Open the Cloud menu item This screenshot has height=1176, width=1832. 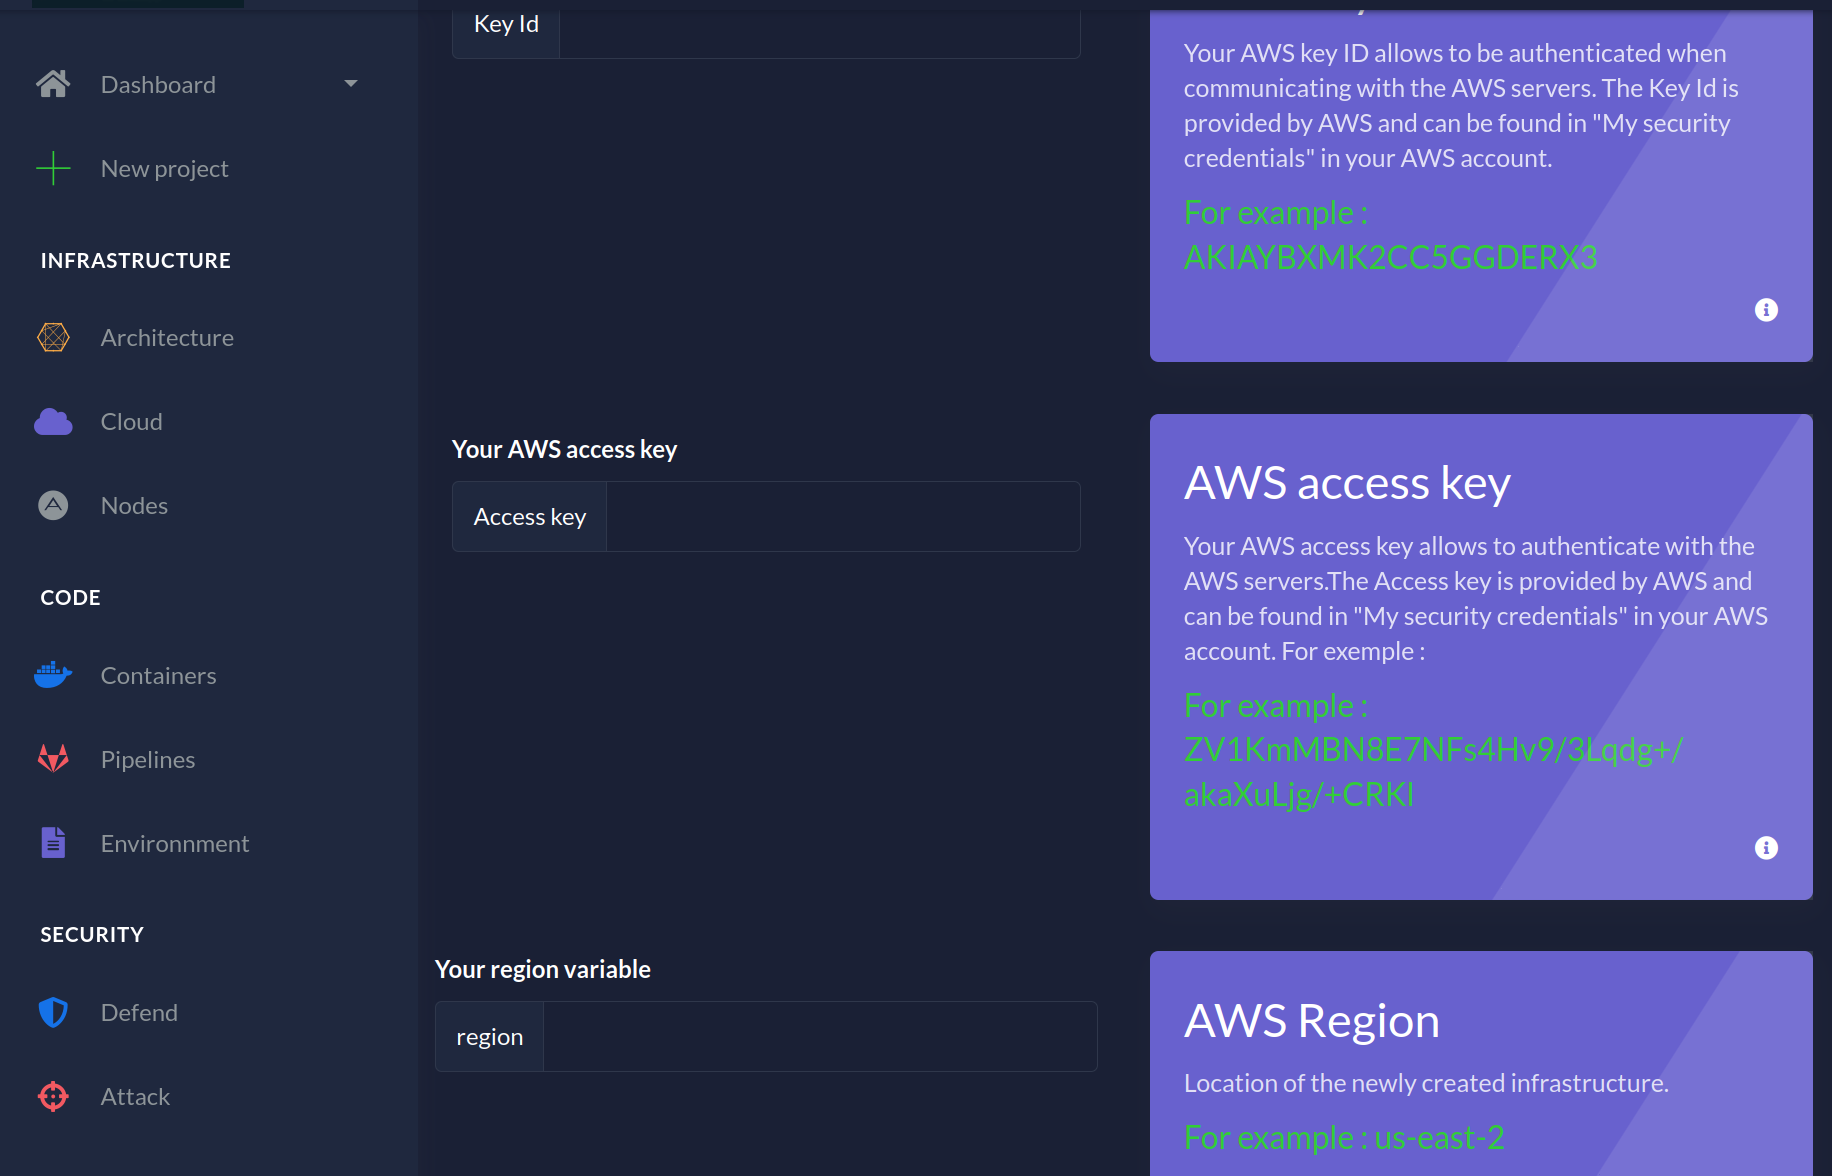coord(131,422)
